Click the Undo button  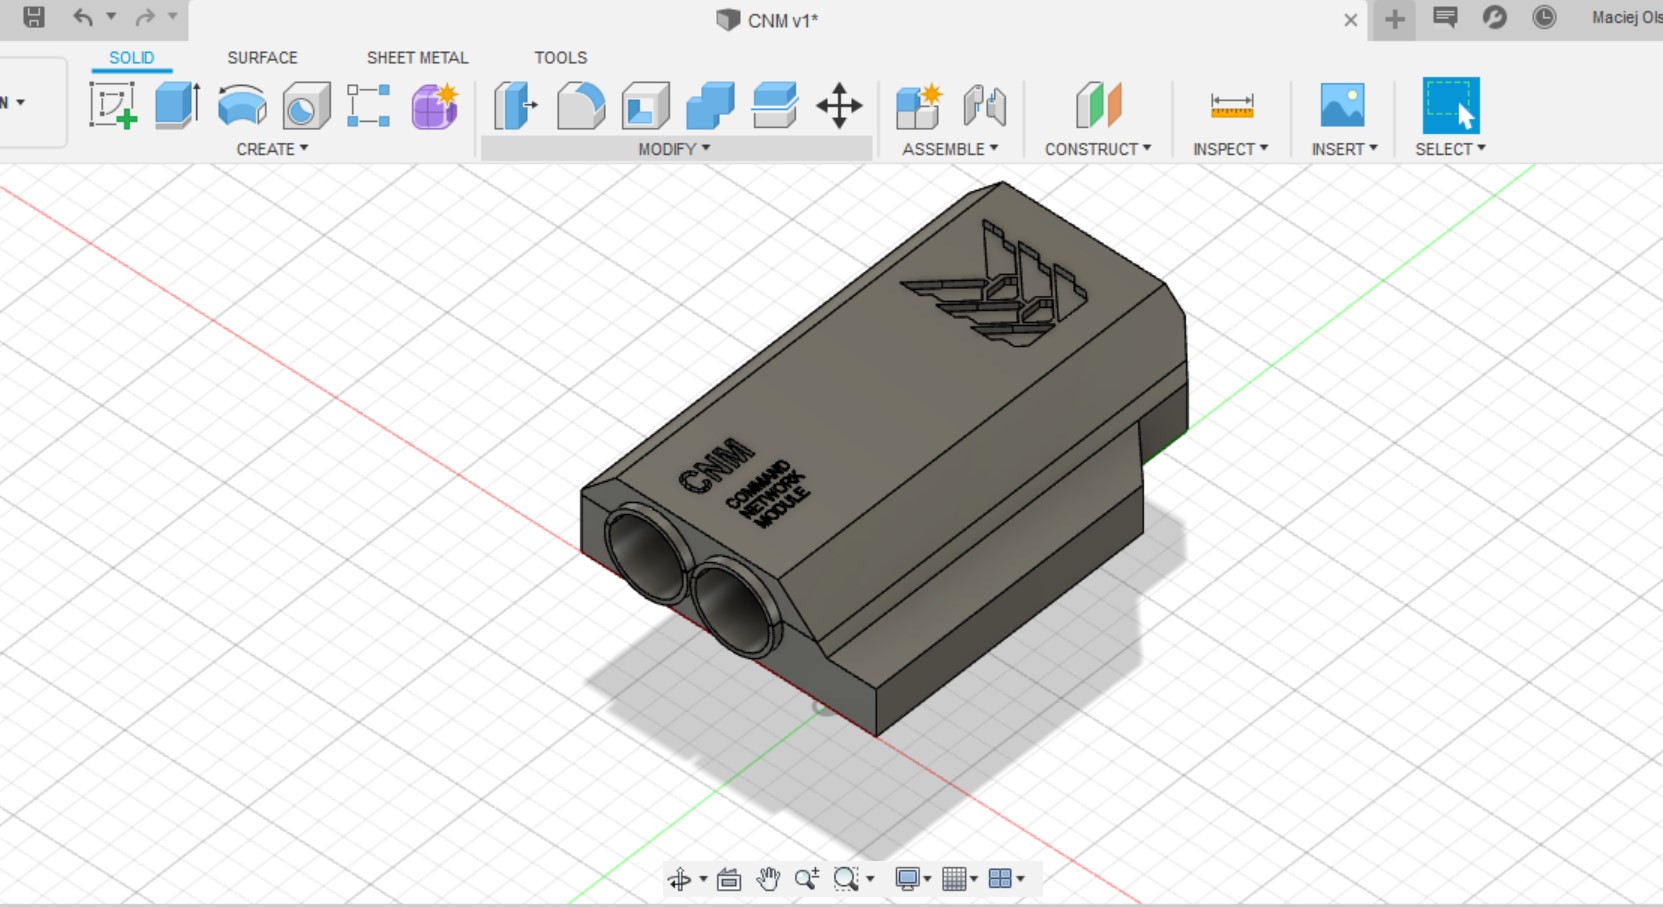[83, 17]
